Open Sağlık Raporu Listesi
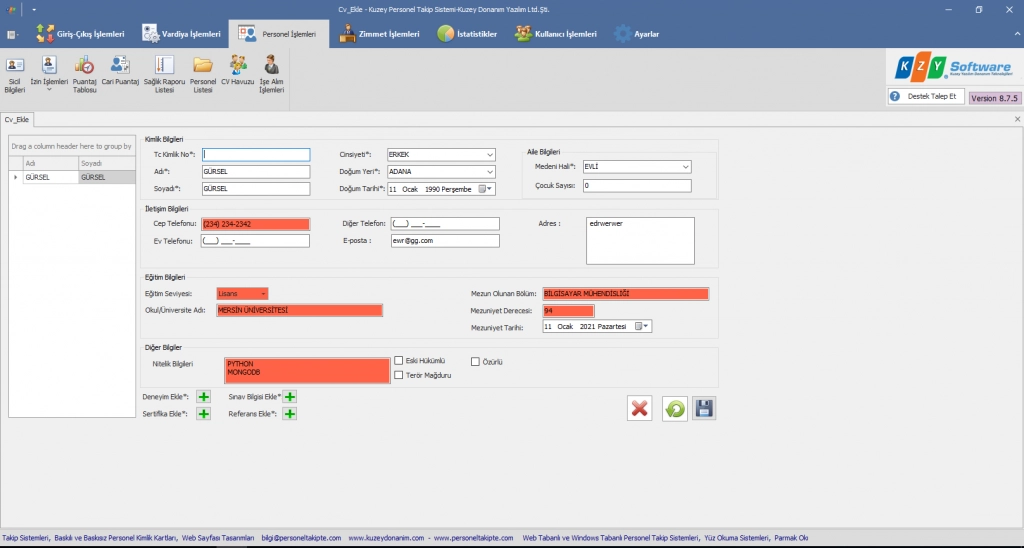 click(158, 73)
